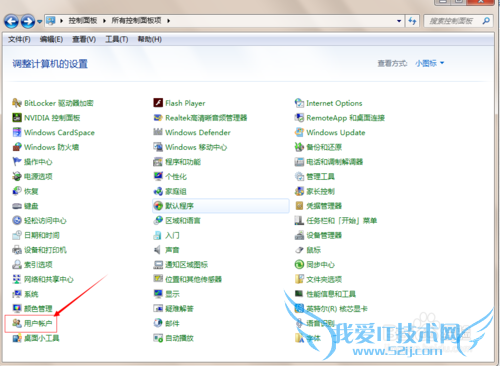Expand recent pages dropdown beside Forward
The width and height of the screenshot is (500, 366).
[40, 21]
